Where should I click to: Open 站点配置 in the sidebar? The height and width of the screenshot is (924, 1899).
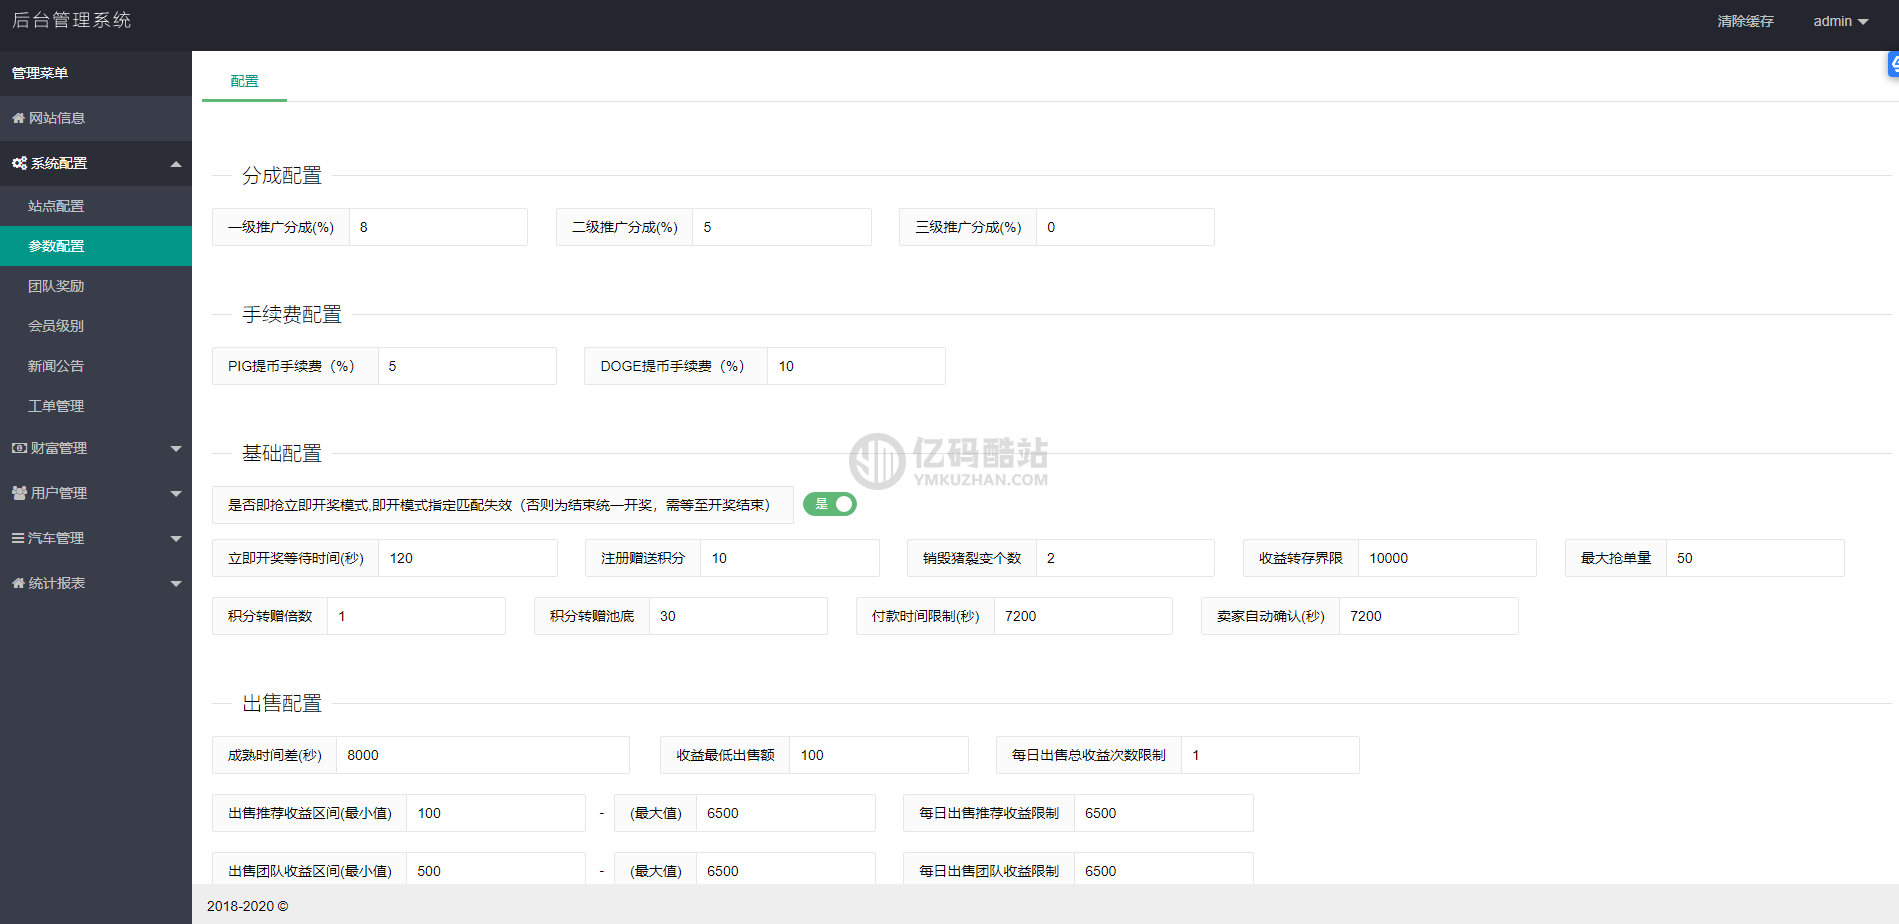click(x=96, y=206)
